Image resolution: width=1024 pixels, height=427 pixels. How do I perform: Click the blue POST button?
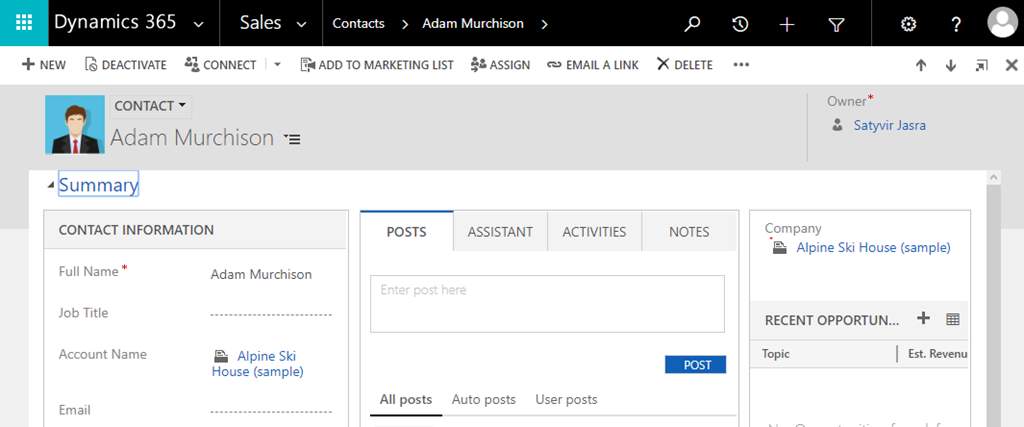pyautogui.click(x=696, y=365)
